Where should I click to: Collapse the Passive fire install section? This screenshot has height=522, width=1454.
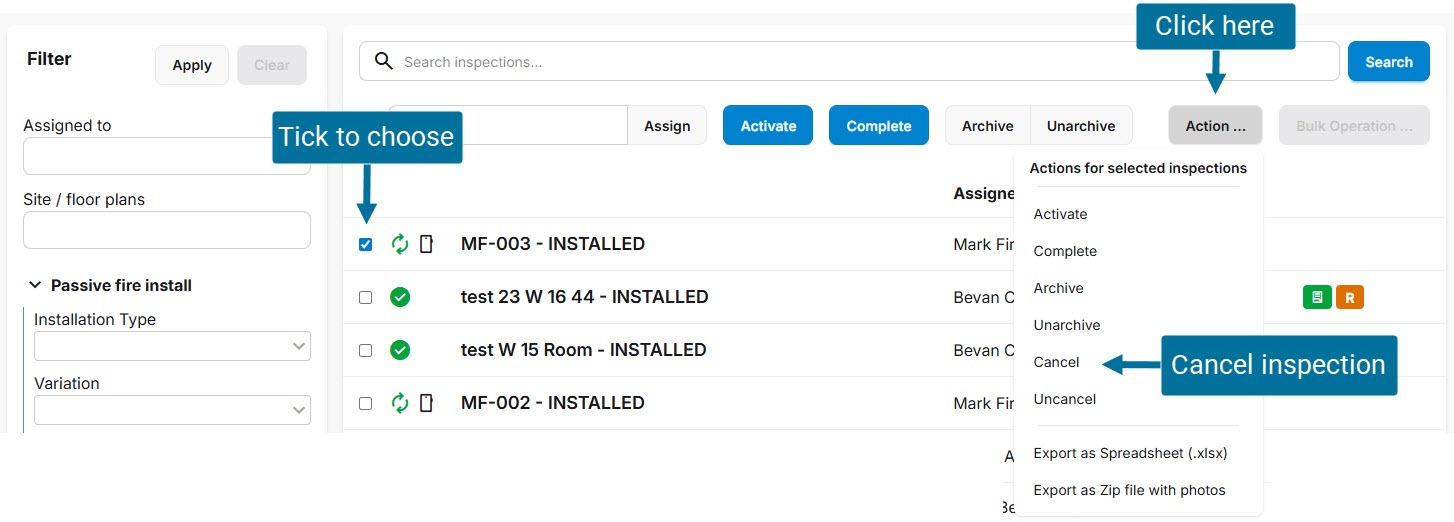click(35, 285)
